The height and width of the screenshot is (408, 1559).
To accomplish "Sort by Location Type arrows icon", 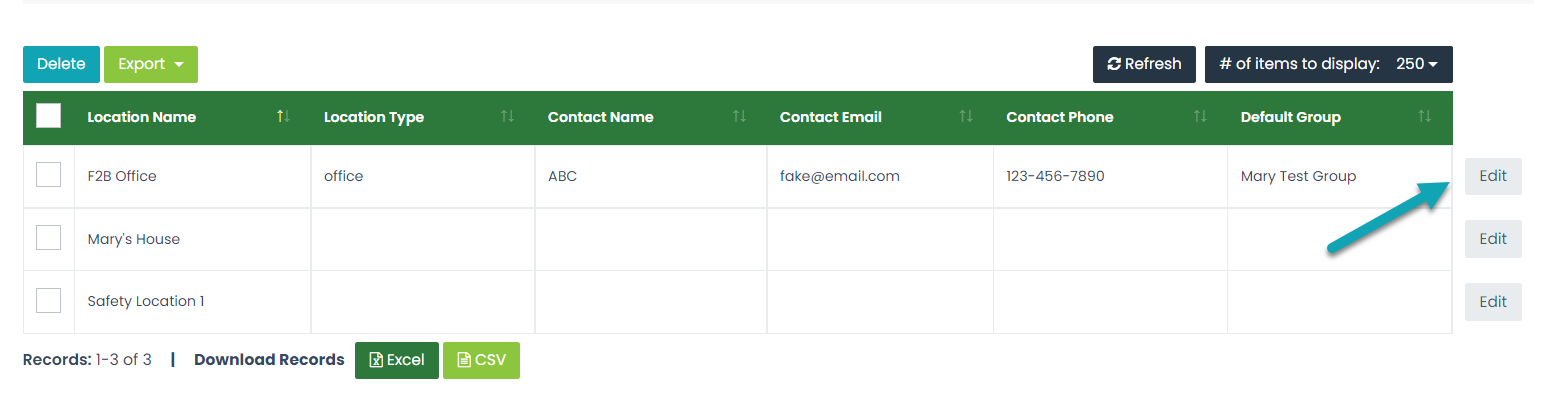I will click(507, 117).
